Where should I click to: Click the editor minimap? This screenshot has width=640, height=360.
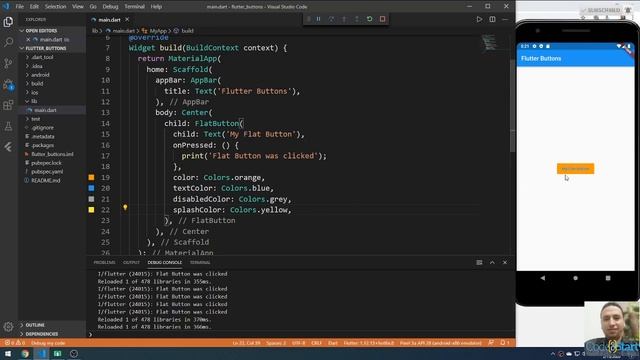(x=489, y=42)
